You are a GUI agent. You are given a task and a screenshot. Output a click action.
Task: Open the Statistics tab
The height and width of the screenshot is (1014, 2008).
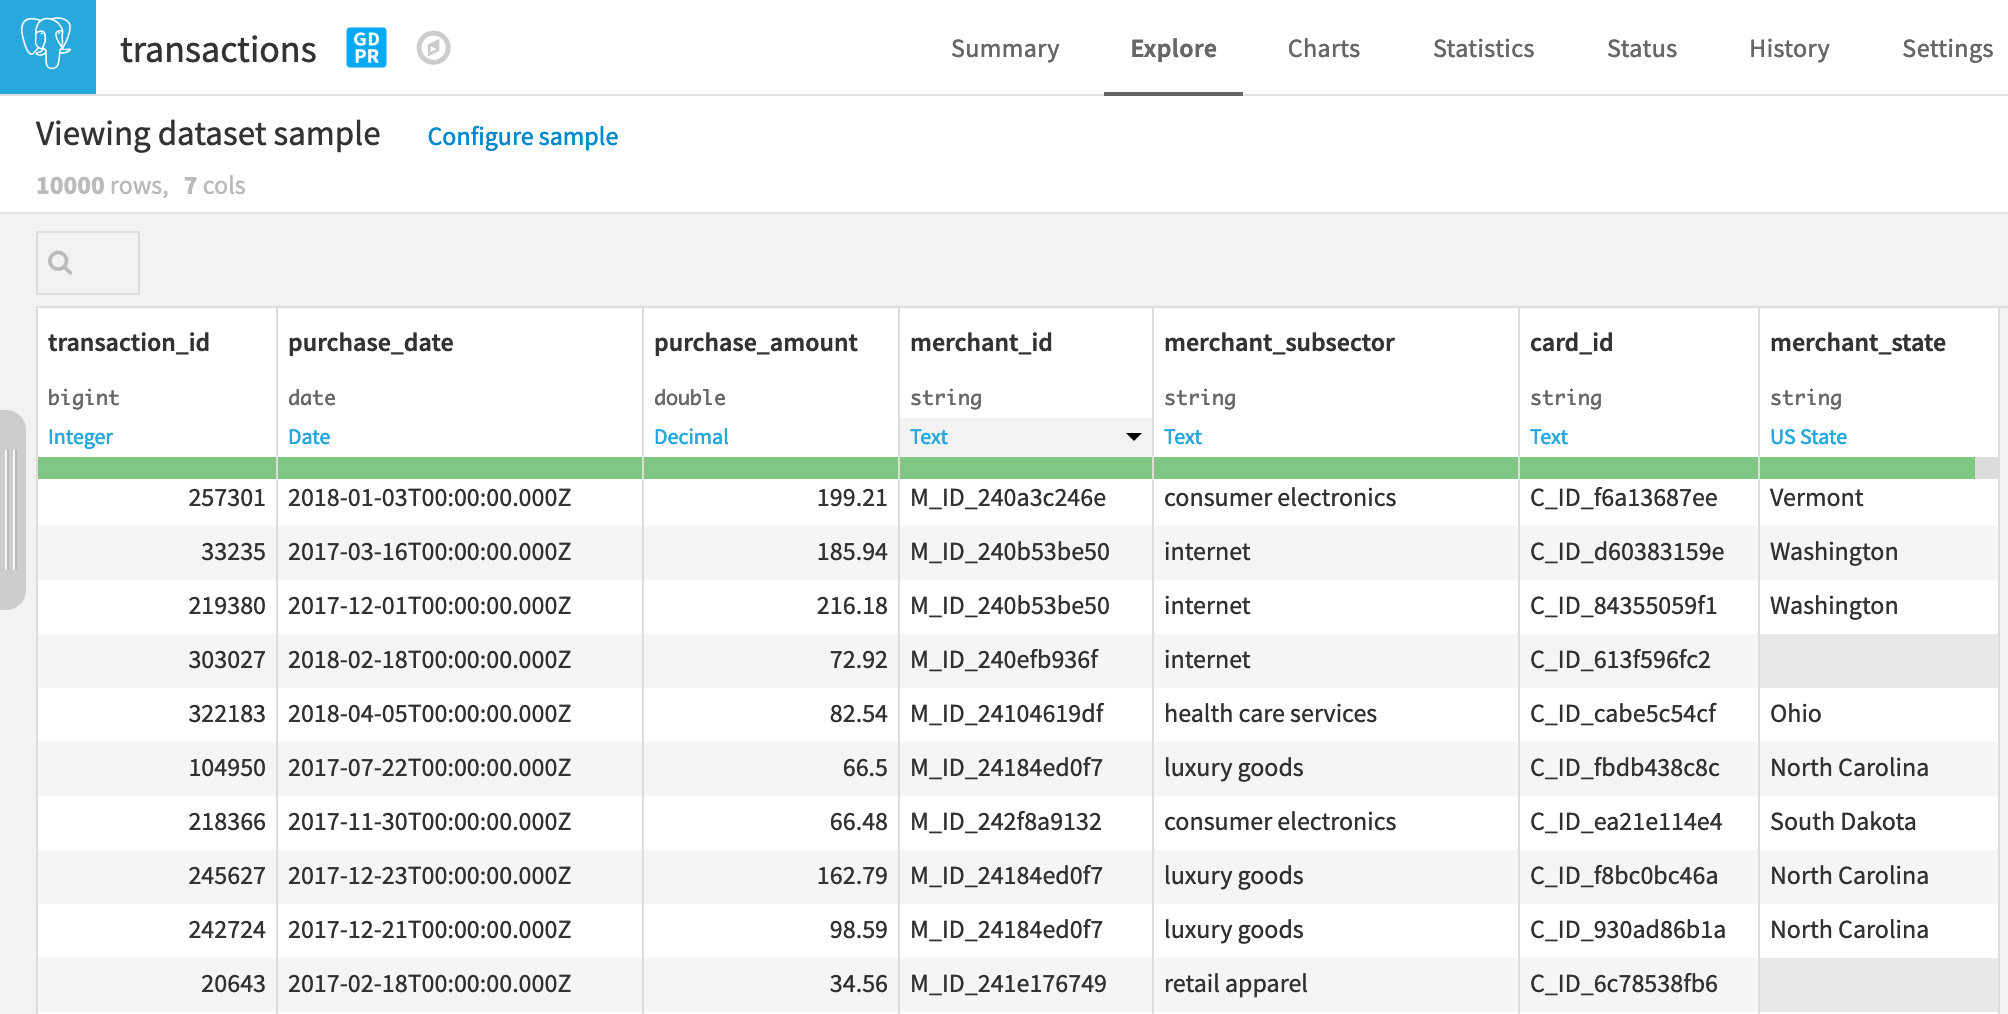(x=1482, y=48)
